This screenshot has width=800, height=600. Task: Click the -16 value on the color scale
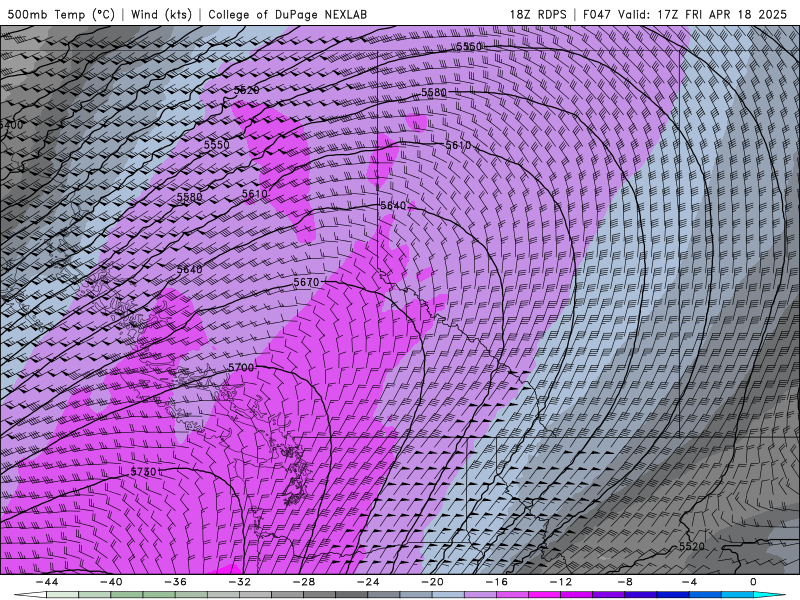pyautogui.click(x=496, y=582)
